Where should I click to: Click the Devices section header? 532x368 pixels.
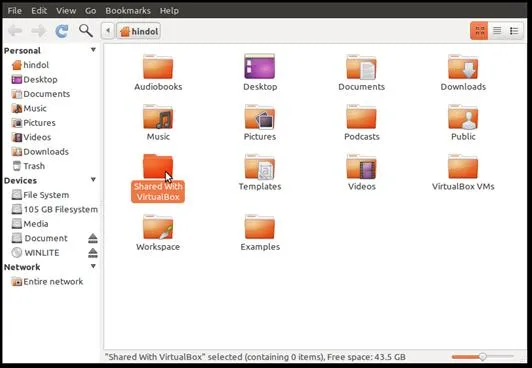20,180
